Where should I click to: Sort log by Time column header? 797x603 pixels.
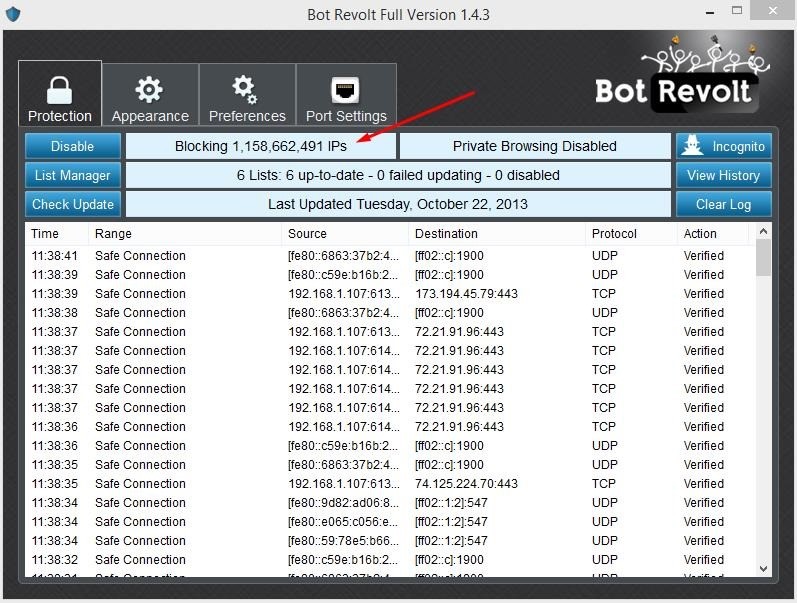click(57, 233)
